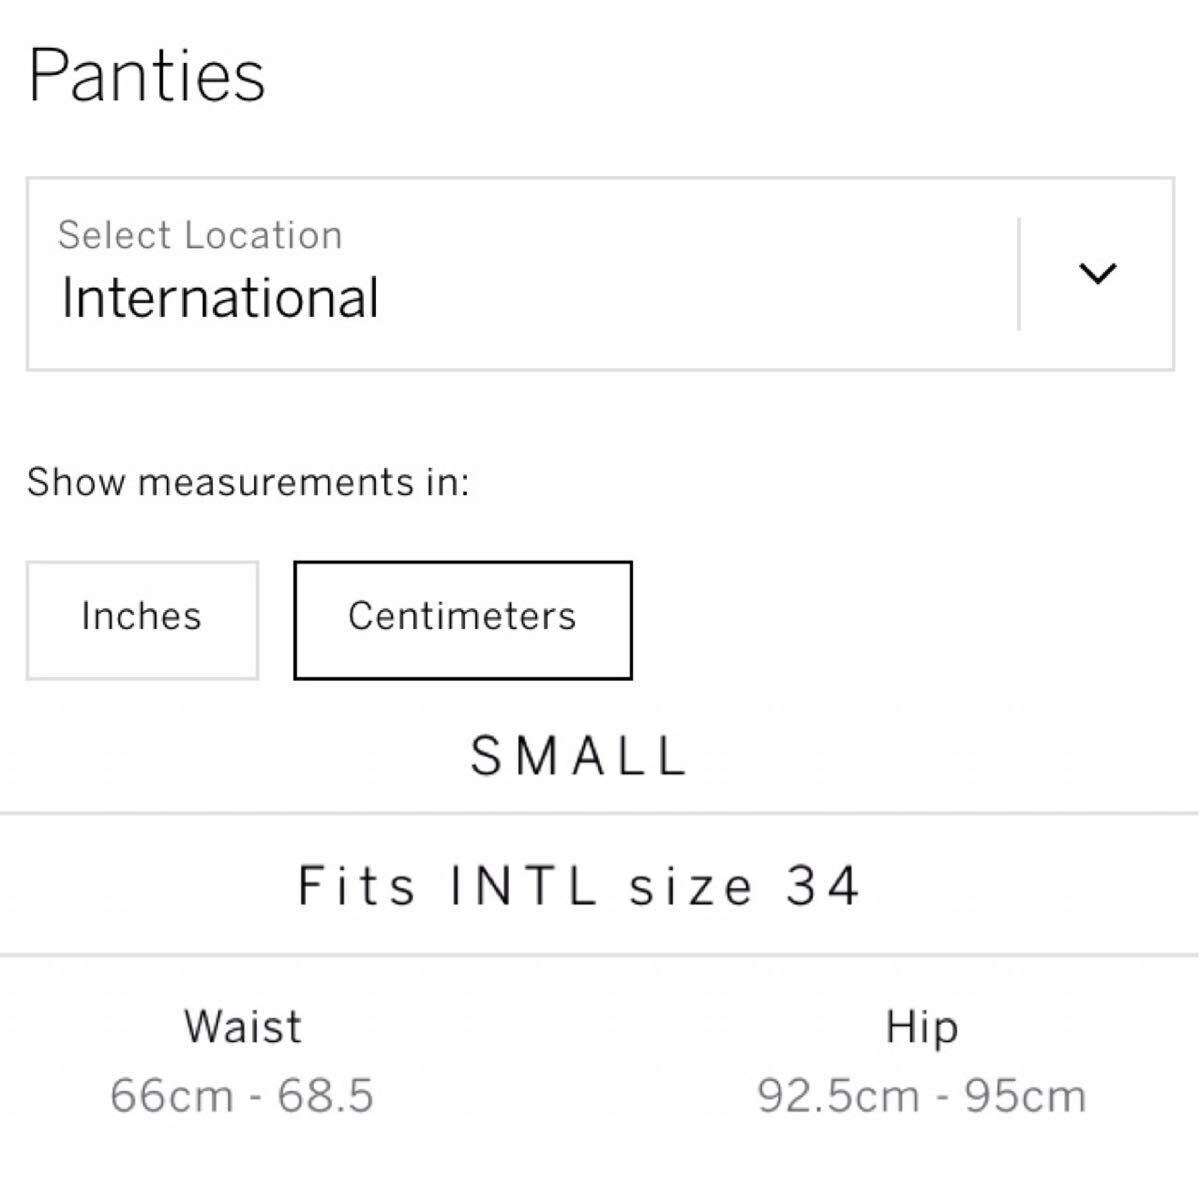This screenshot has width=1200, height=1200.
Task: Open the Select Location dropdown
Action: pos(600,274)
